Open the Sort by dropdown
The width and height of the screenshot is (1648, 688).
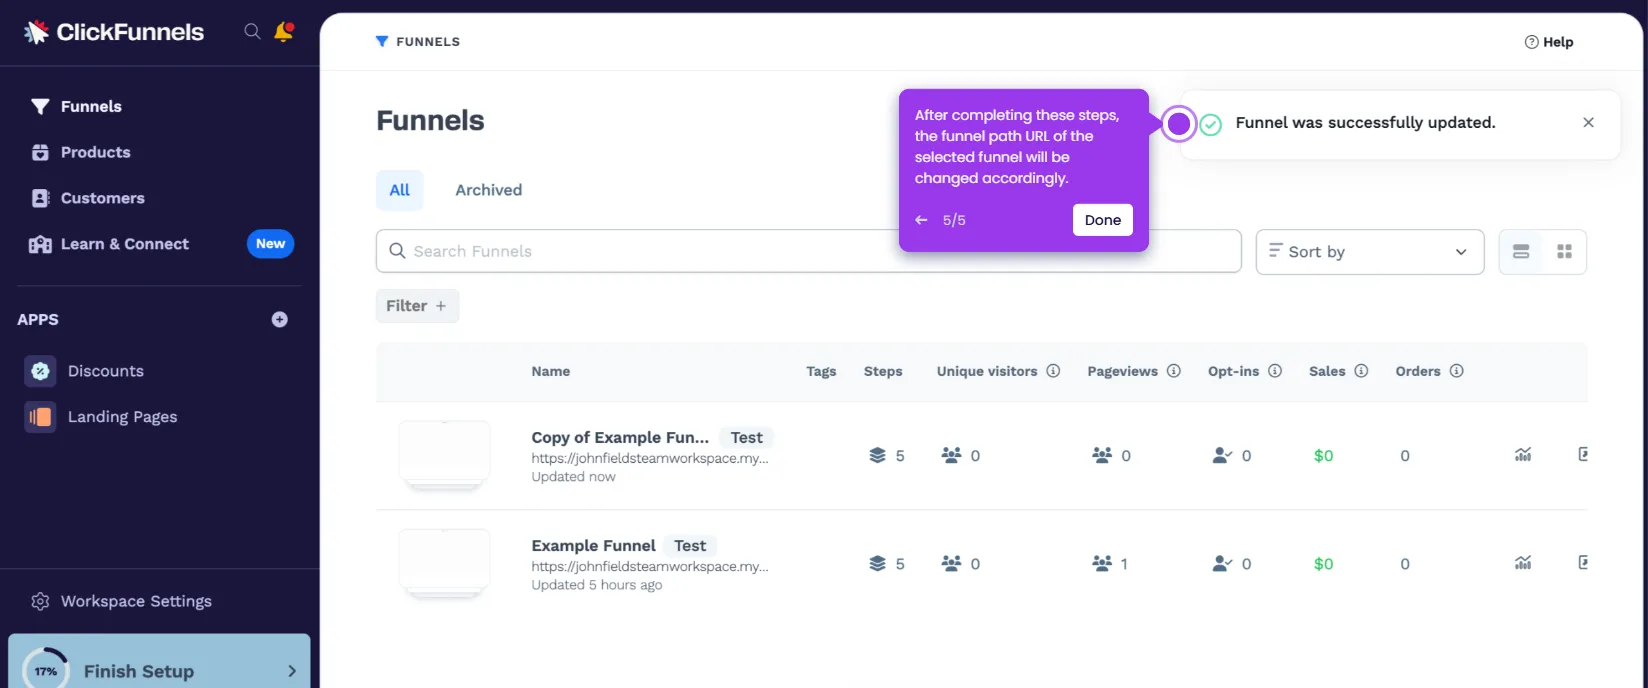[x=1369, y=251]
